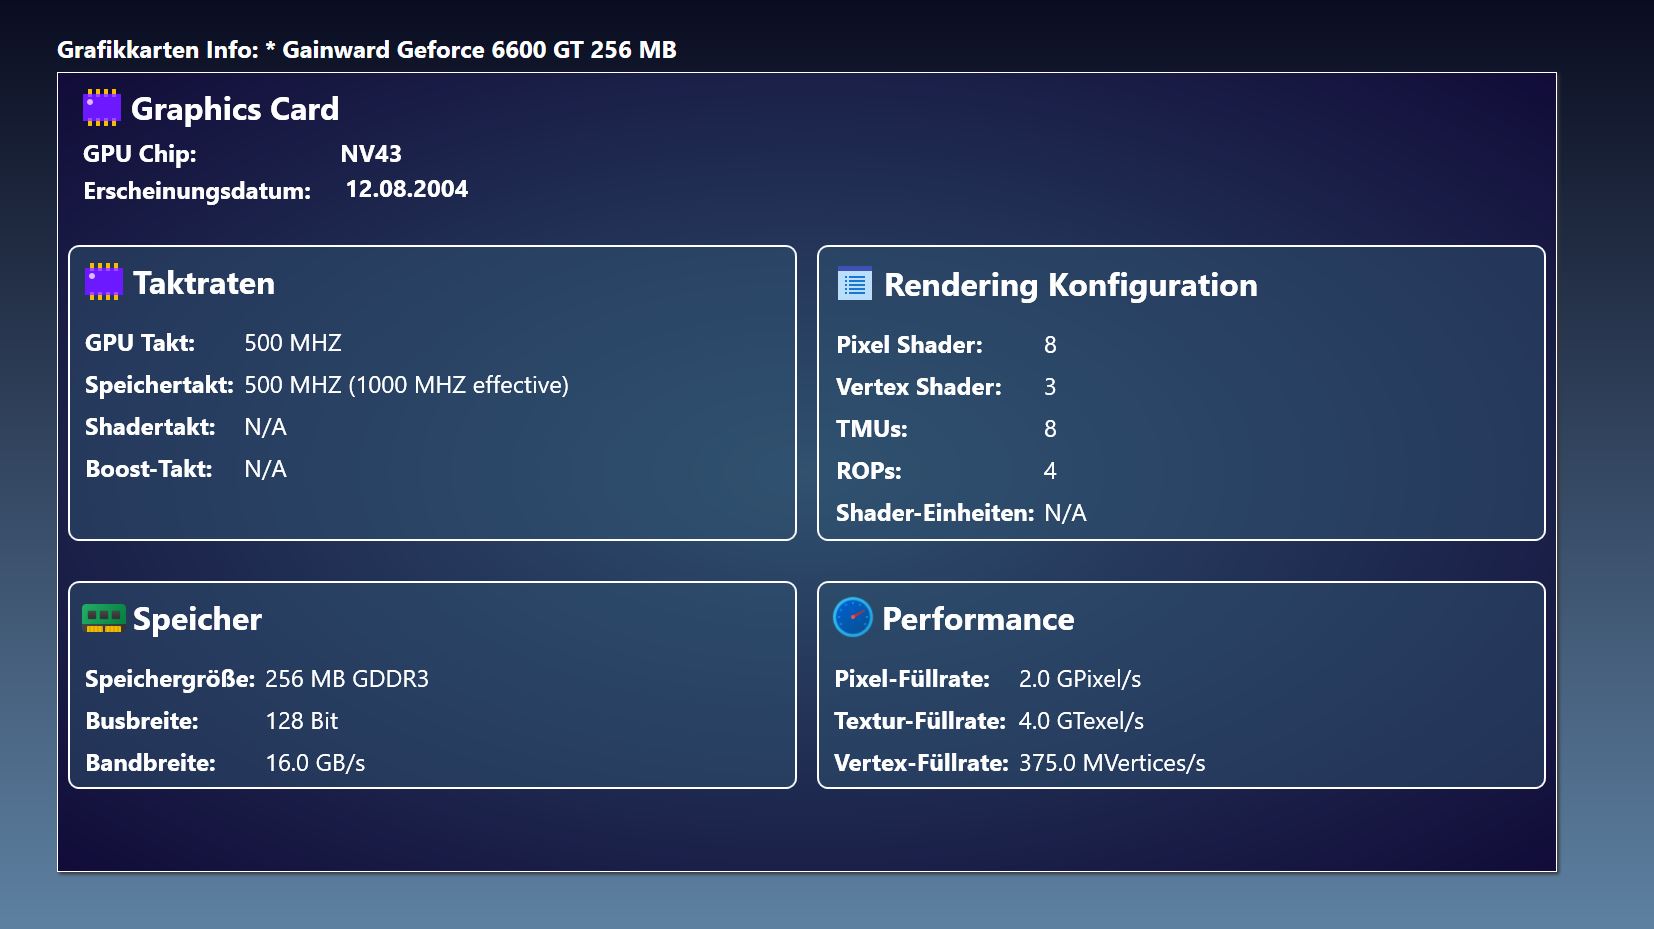Screen dimensions: 1654x929
Task: Click the Graphics Card heading
Action: 235,109
